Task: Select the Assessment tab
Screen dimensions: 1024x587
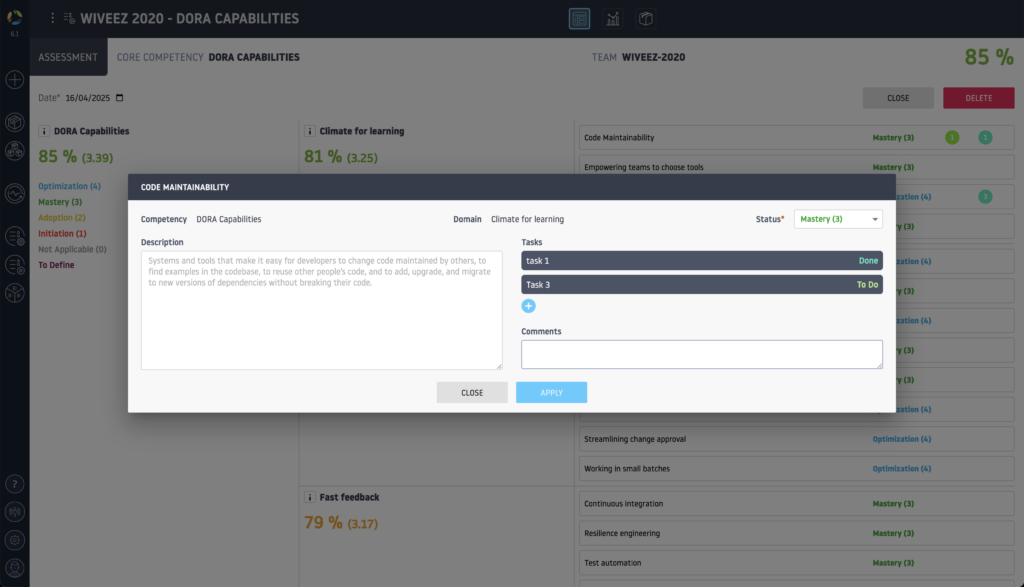Action: (x=68, y=57)
